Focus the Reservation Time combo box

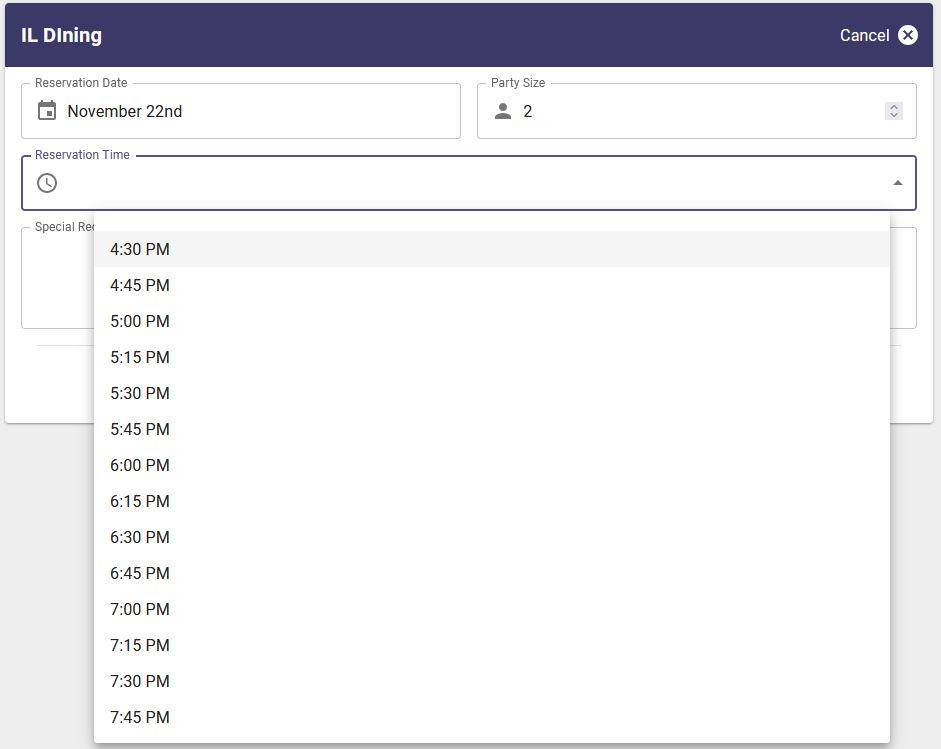tap(470, 183)
